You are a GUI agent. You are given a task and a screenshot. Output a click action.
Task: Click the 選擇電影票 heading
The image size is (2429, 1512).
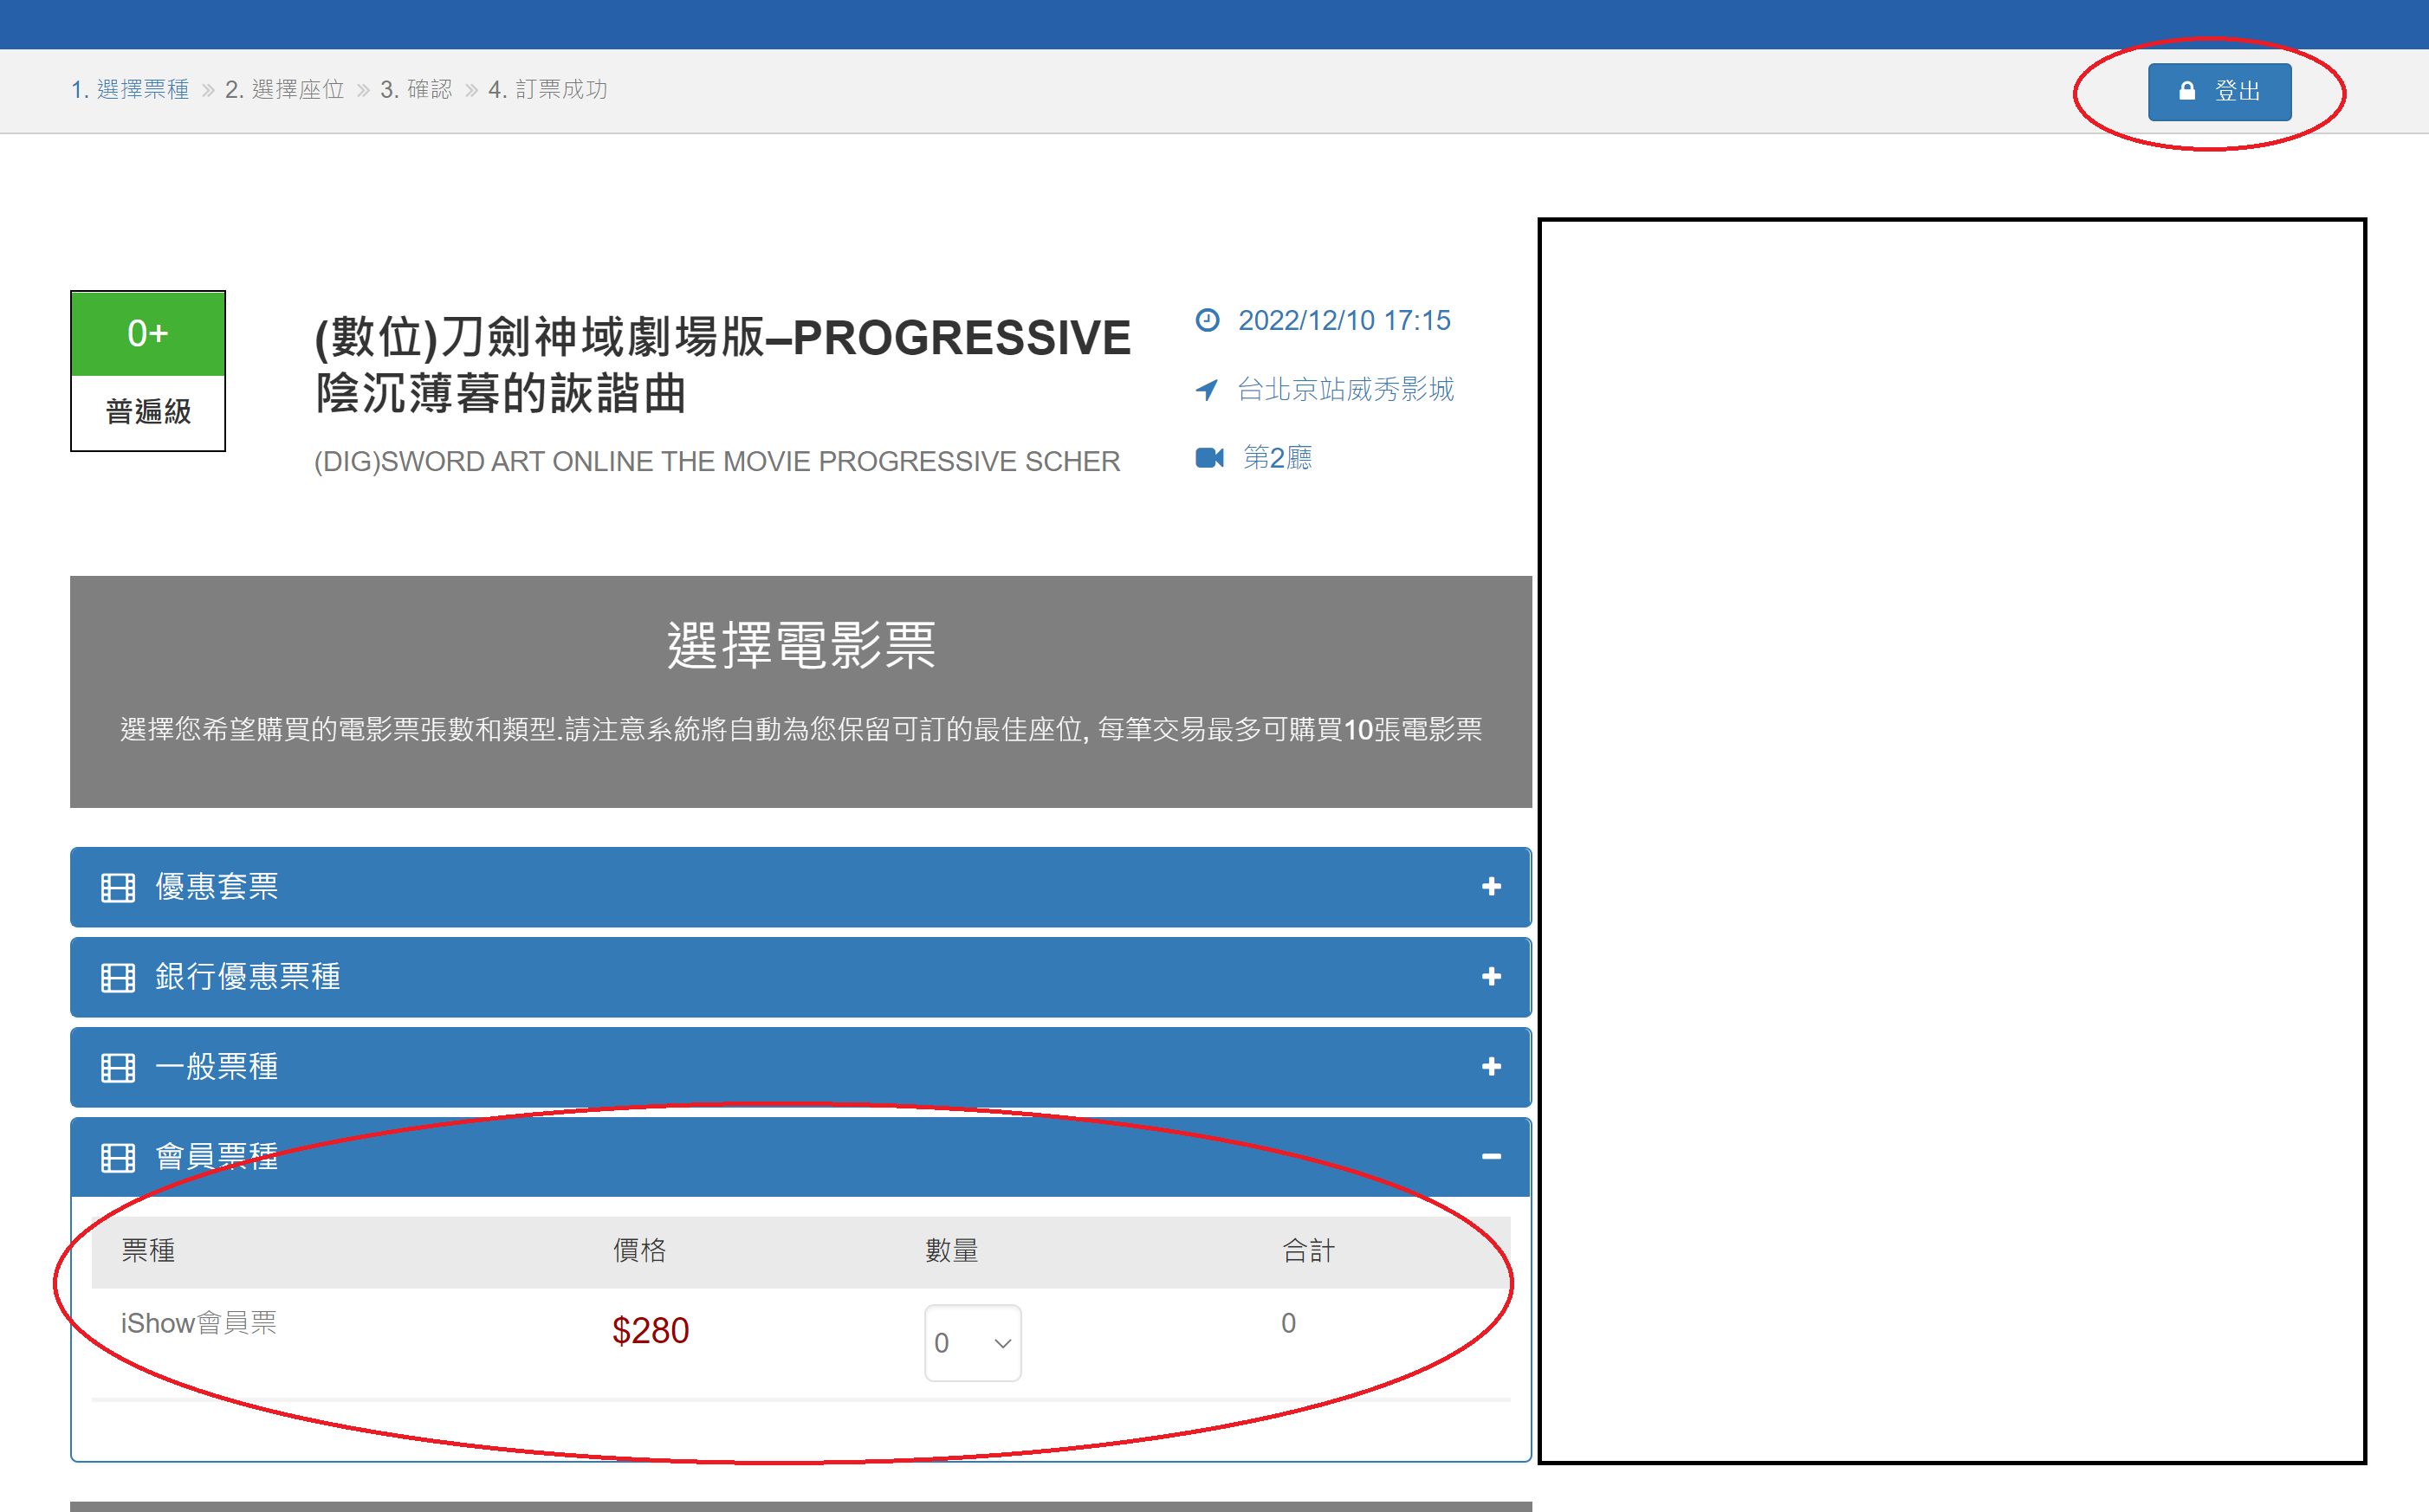[801, 645]
